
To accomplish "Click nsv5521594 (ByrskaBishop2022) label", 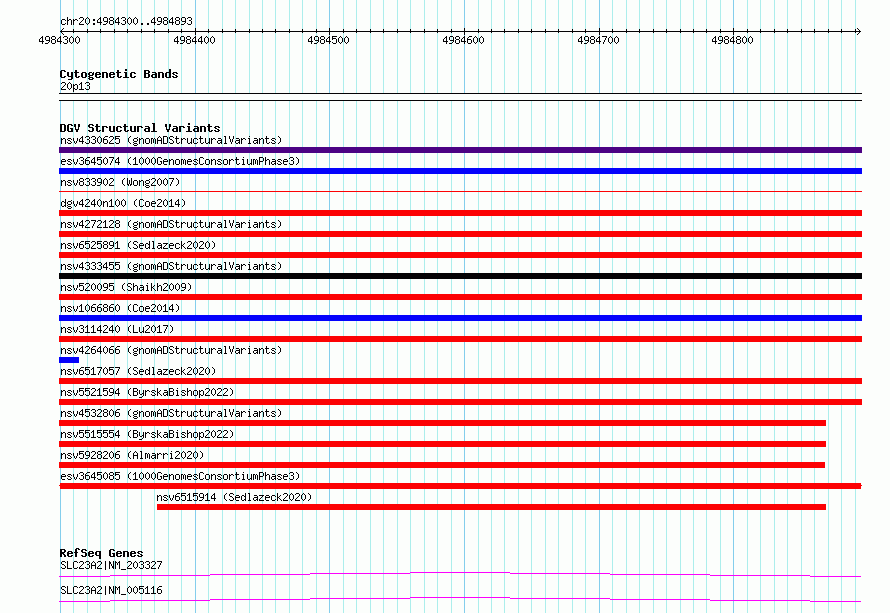I will tap(147, 392).
